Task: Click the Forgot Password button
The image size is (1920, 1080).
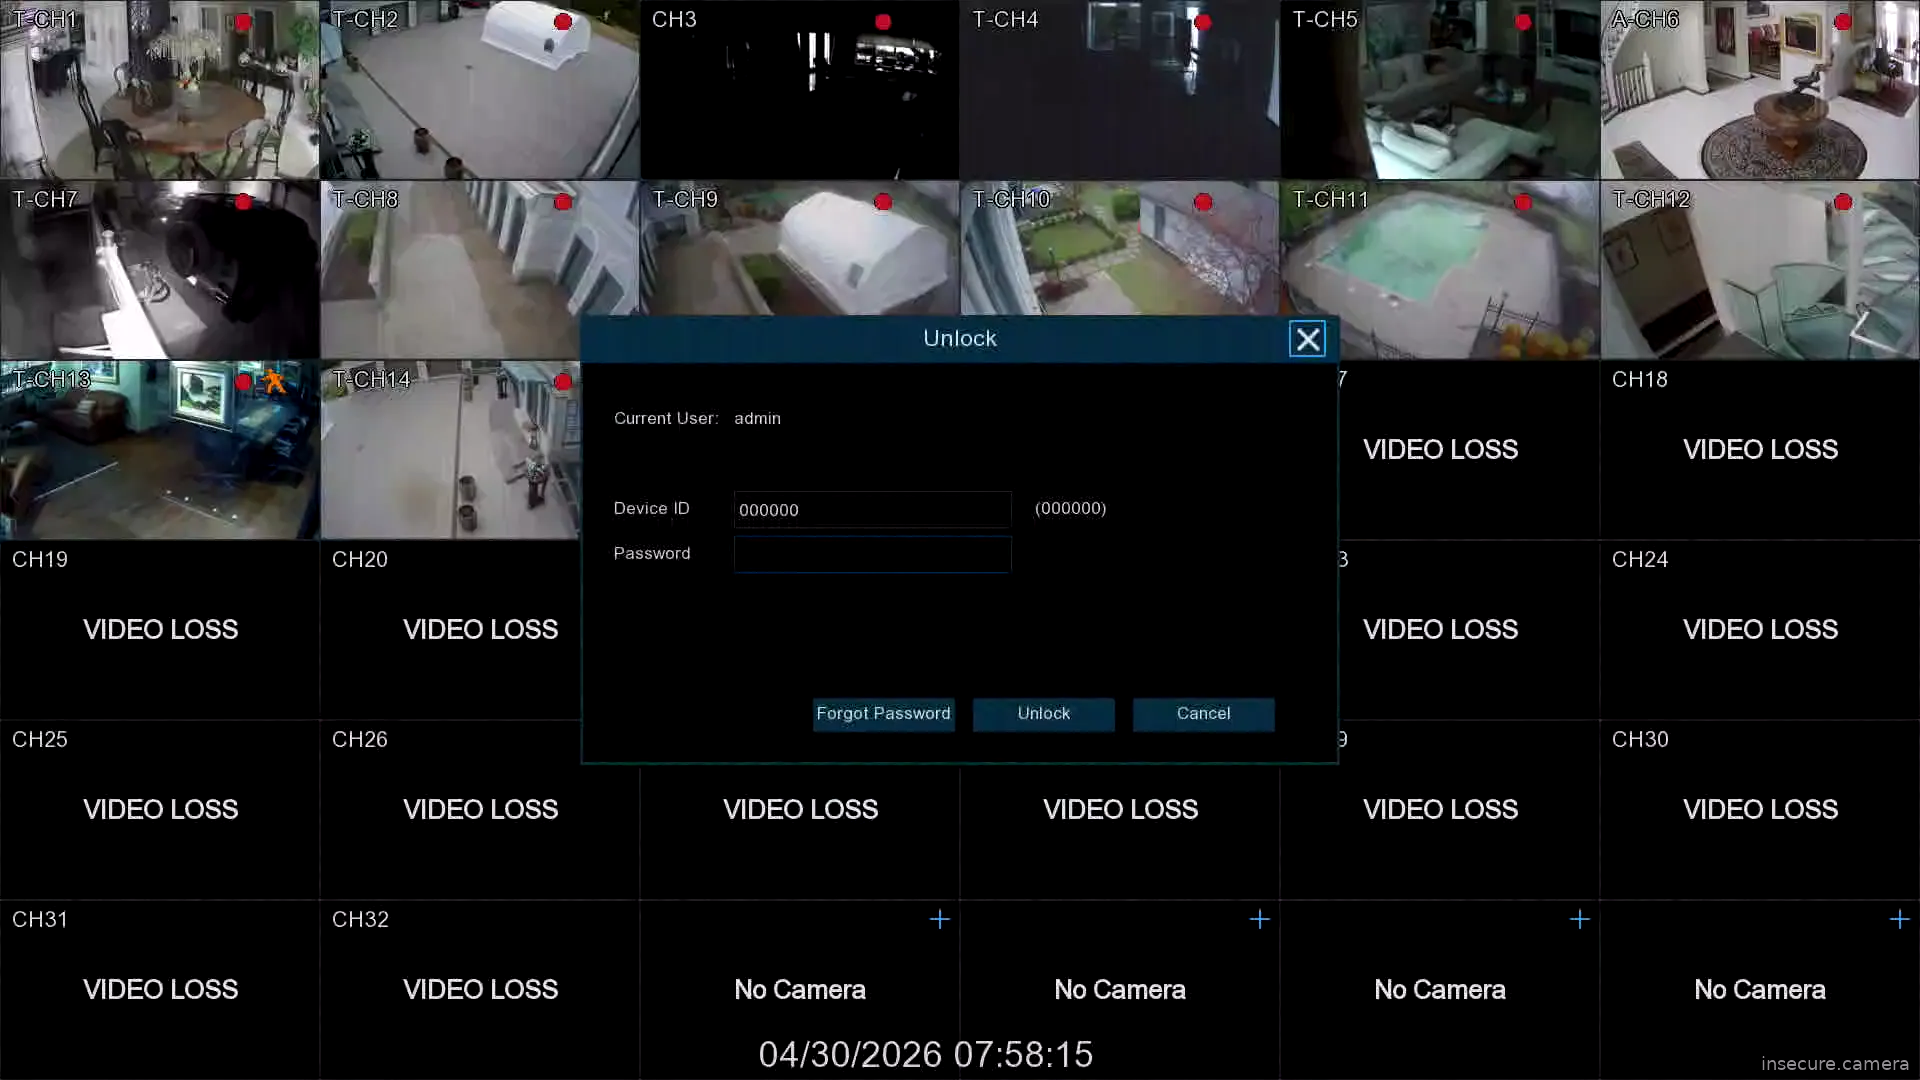Action: 883,714
